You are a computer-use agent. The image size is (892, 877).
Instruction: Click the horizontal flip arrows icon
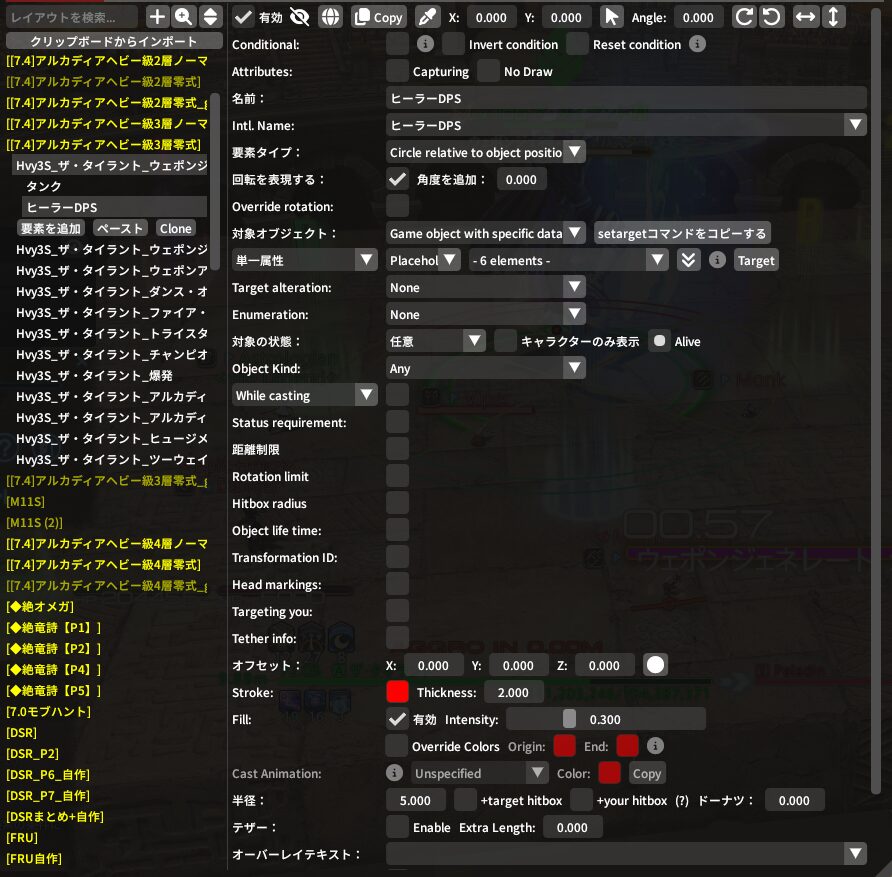point(806,17)
